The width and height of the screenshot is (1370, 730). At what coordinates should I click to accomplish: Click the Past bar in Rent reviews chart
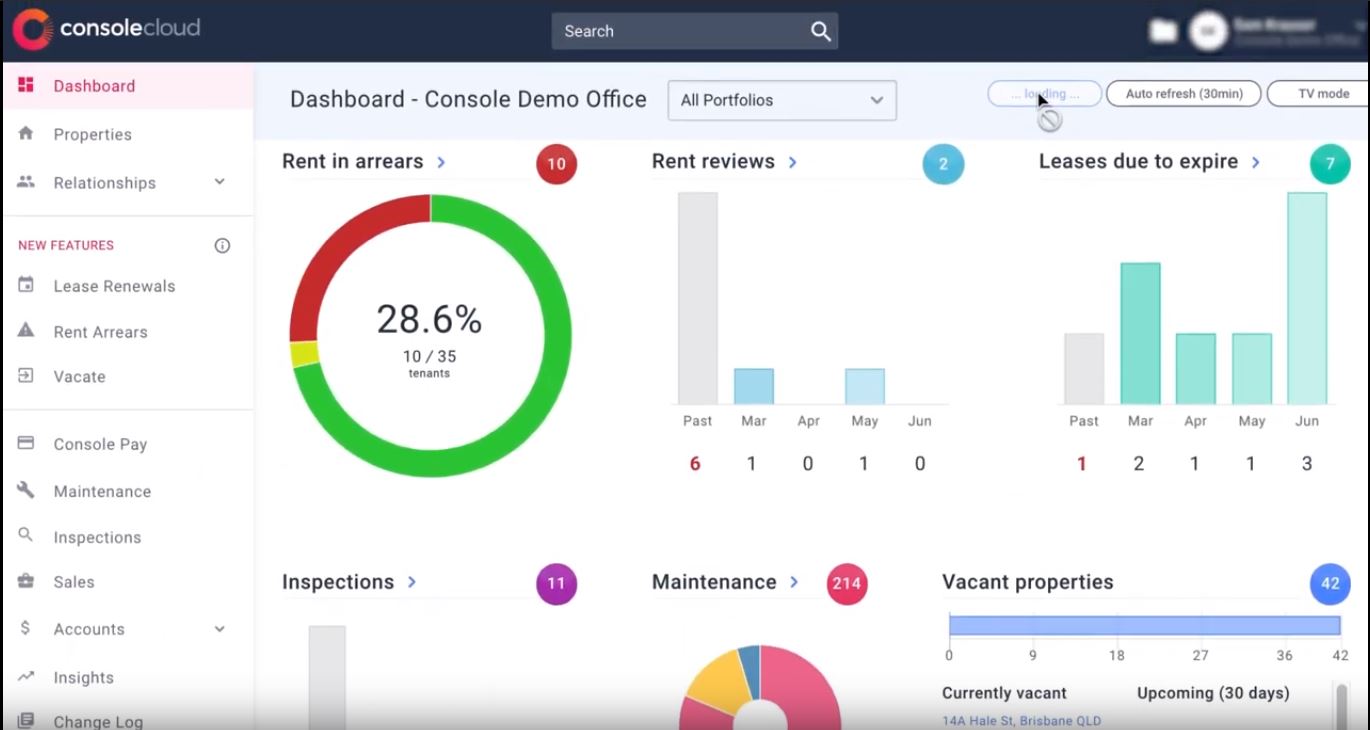(x=698, y=298)
